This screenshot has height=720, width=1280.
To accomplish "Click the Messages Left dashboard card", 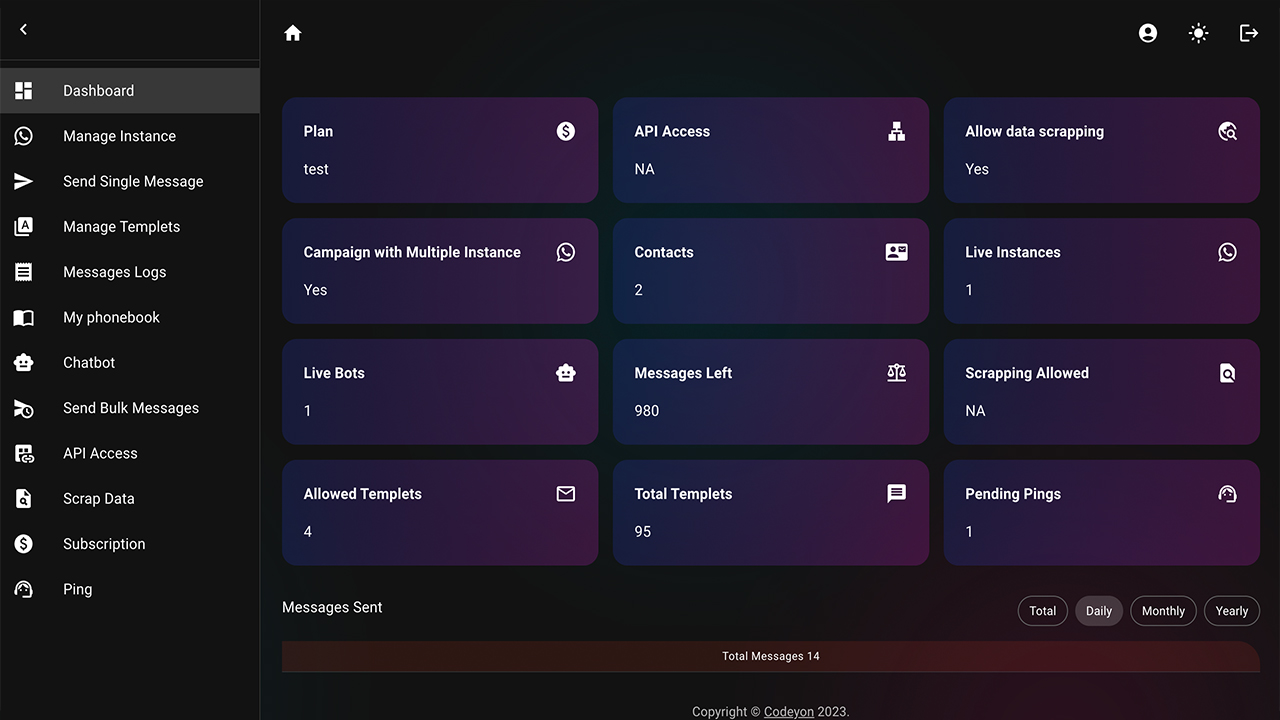I will [x=770, y=391].
